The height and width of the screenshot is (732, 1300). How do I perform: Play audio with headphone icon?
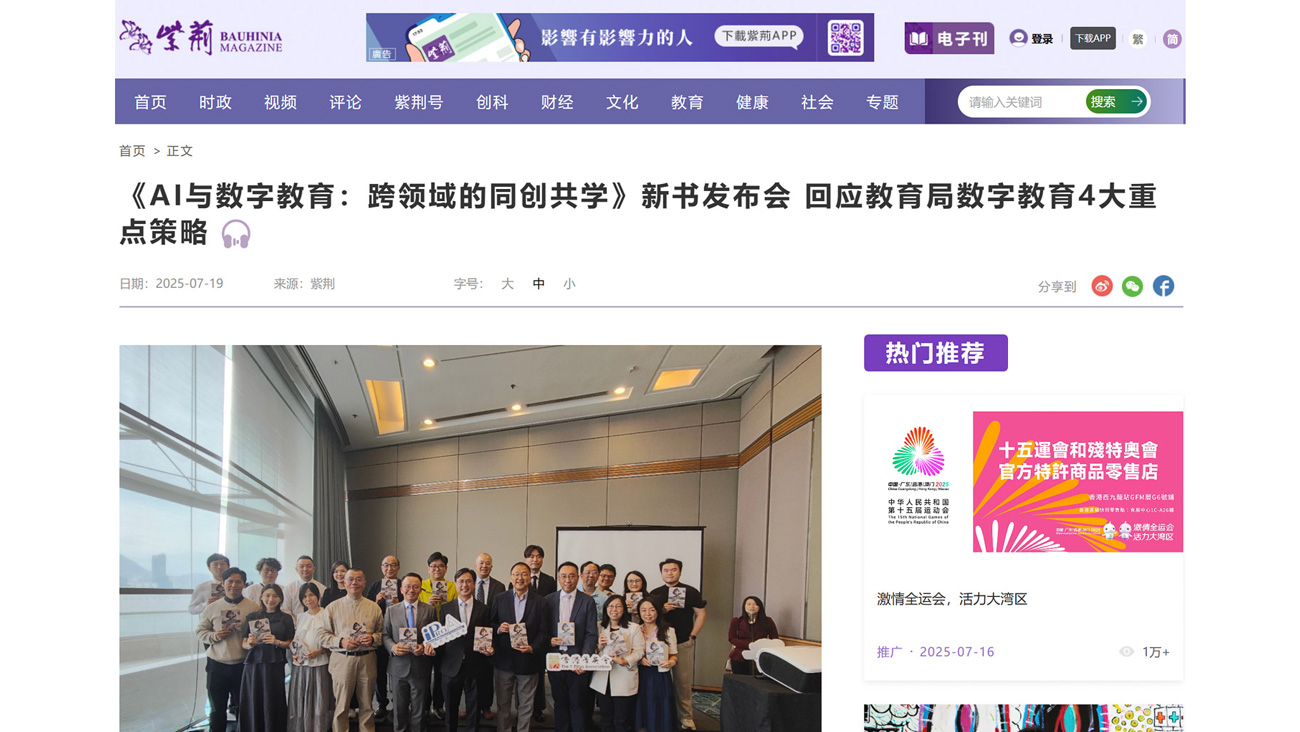[236, 234]
